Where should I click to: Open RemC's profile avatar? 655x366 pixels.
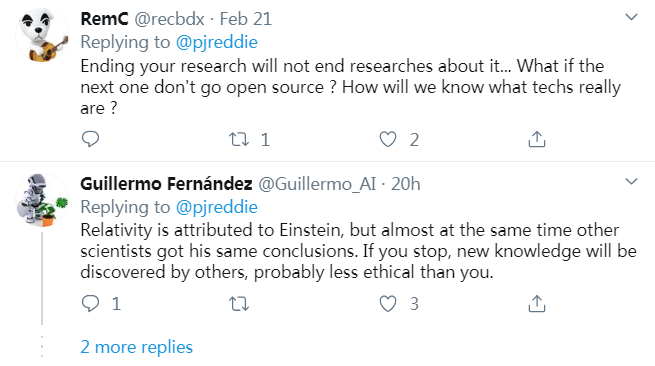click(x=42, y=35)
